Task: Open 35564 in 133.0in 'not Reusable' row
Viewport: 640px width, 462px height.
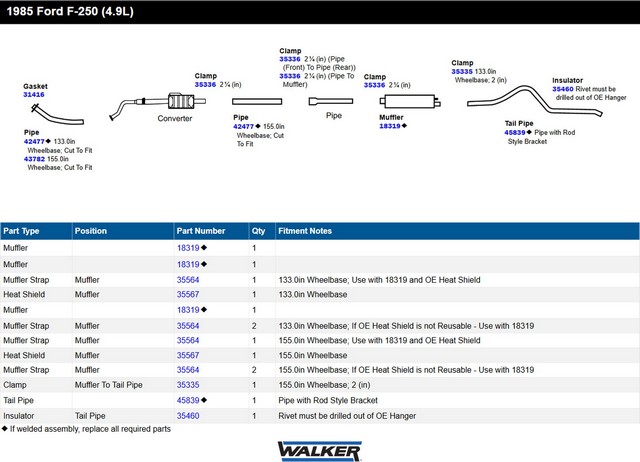Action: point(188,326)
